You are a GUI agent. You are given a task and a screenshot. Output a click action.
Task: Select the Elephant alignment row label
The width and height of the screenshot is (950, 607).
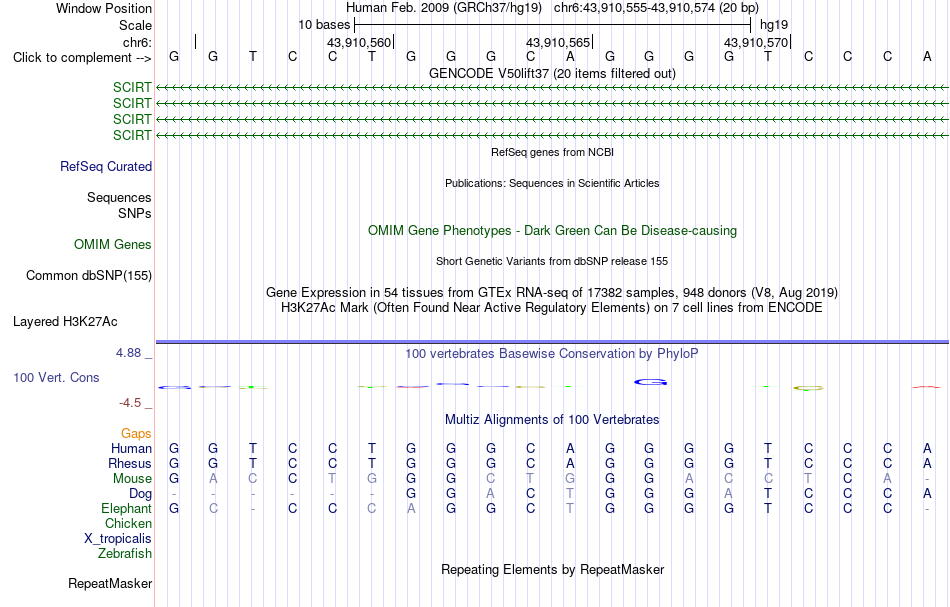[x=127, y=508]
